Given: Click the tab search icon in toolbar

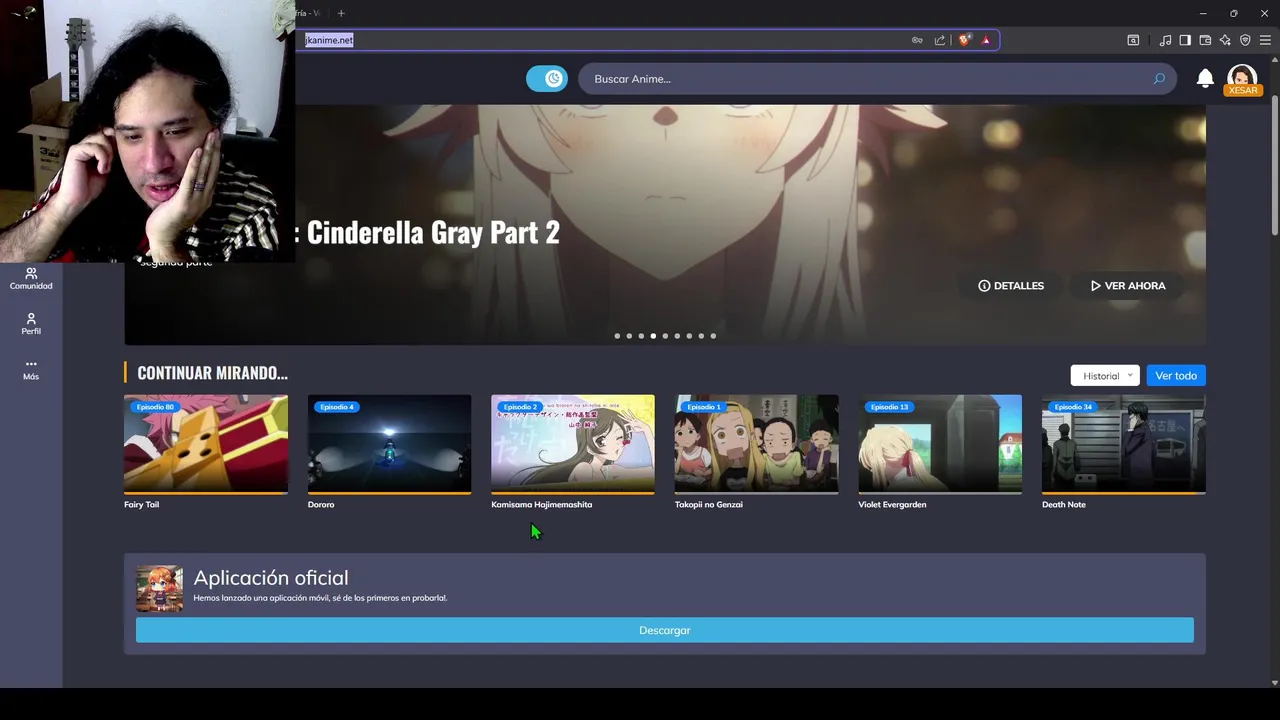Looking at the screenshot, I should [1133, 40].
